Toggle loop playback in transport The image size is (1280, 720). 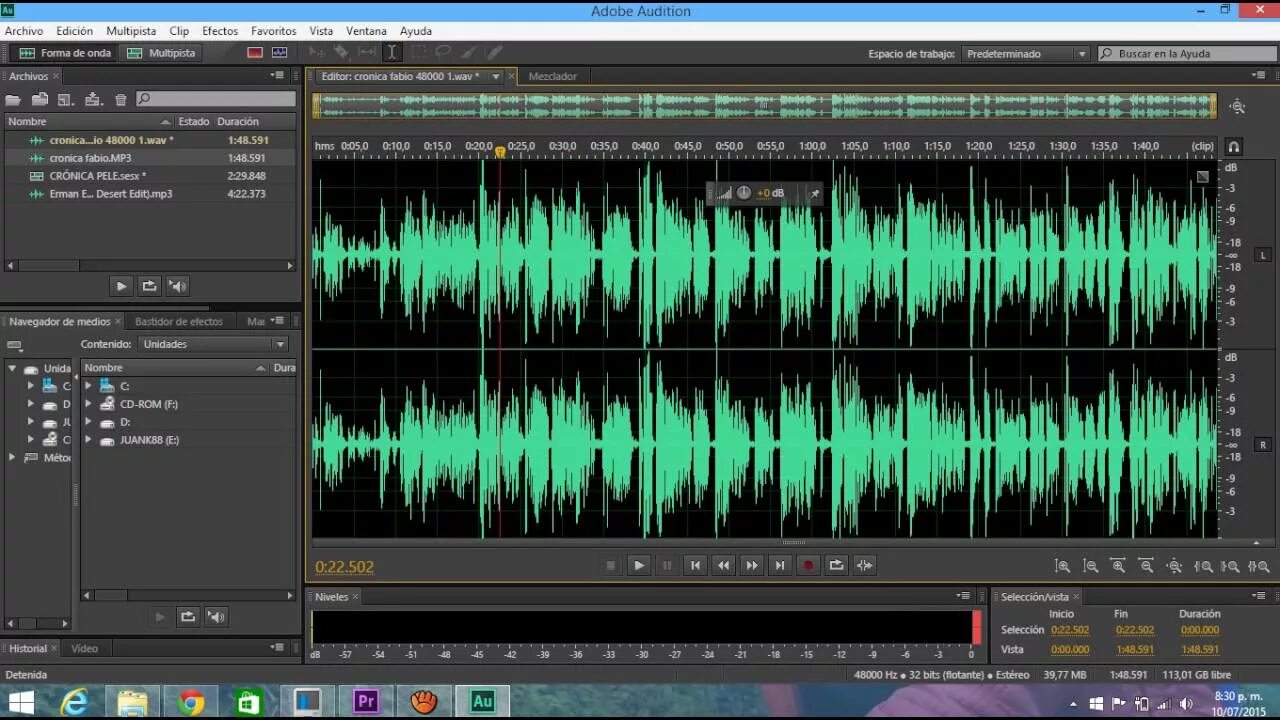(x=836, y=565)
